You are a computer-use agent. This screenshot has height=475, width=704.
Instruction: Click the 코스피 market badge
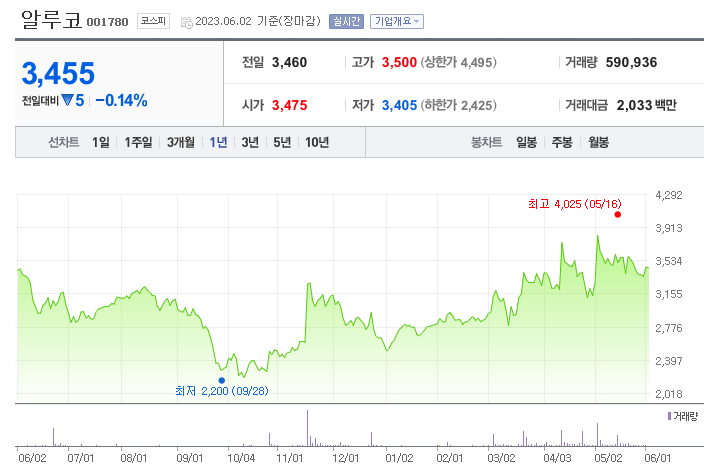point(153,21)
